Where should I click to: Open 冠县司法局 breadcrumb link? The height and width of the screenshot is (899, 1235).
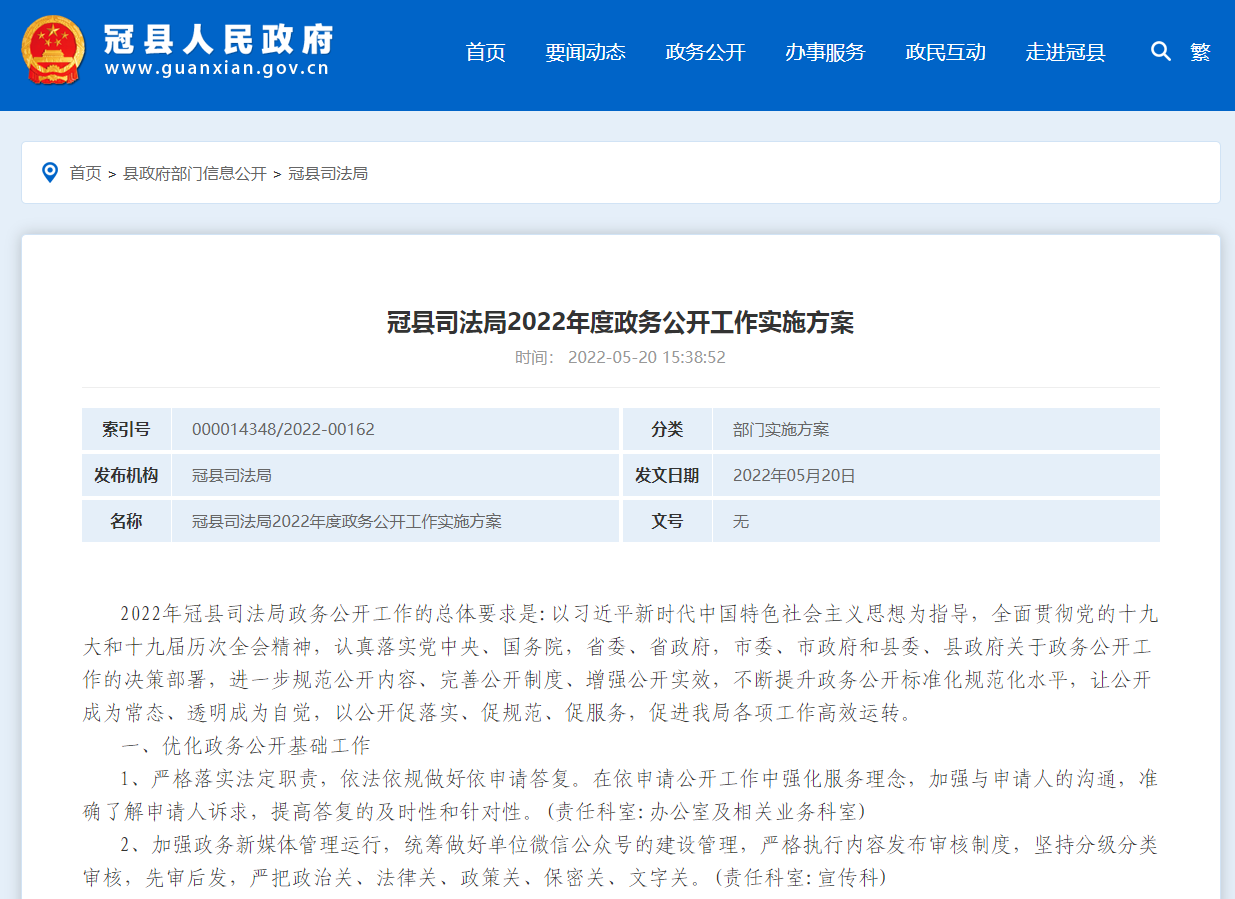pos(328,173)
